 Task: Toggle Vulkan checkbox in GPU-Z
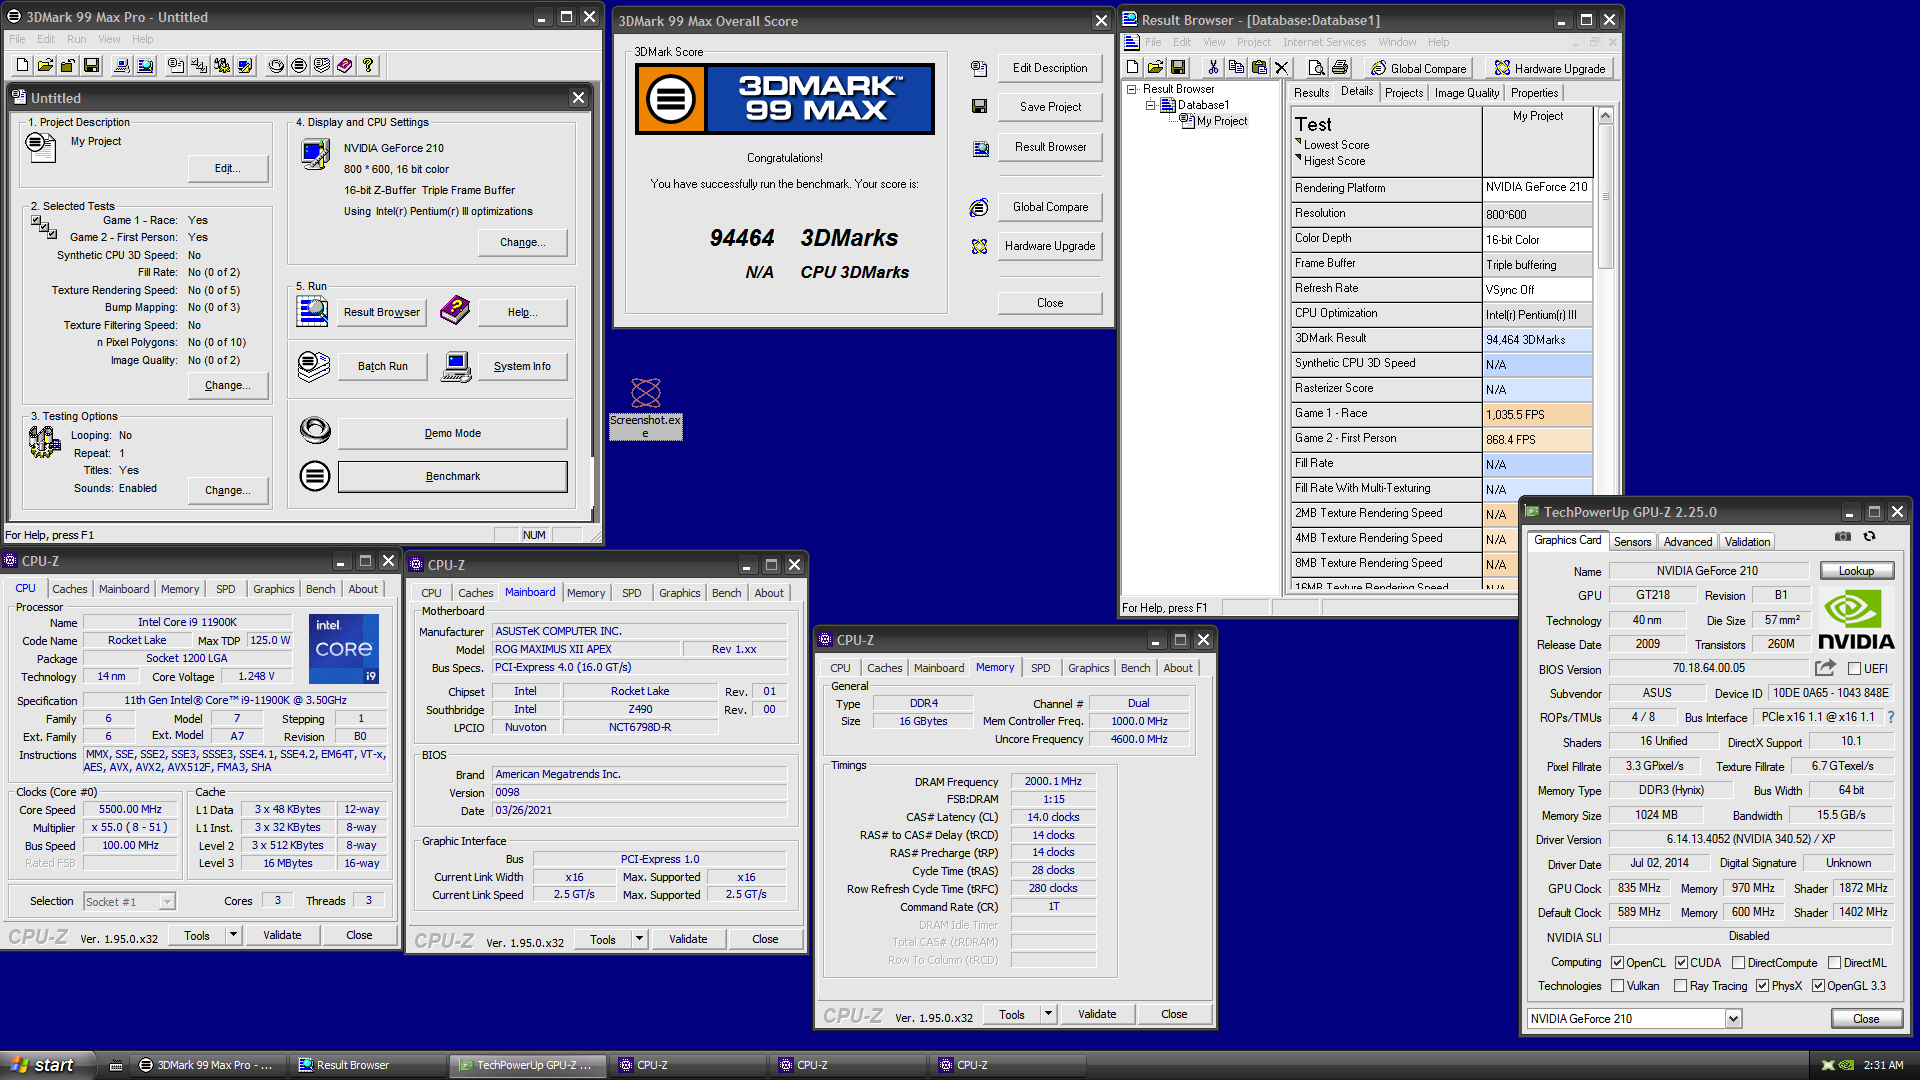(1617, 986)
